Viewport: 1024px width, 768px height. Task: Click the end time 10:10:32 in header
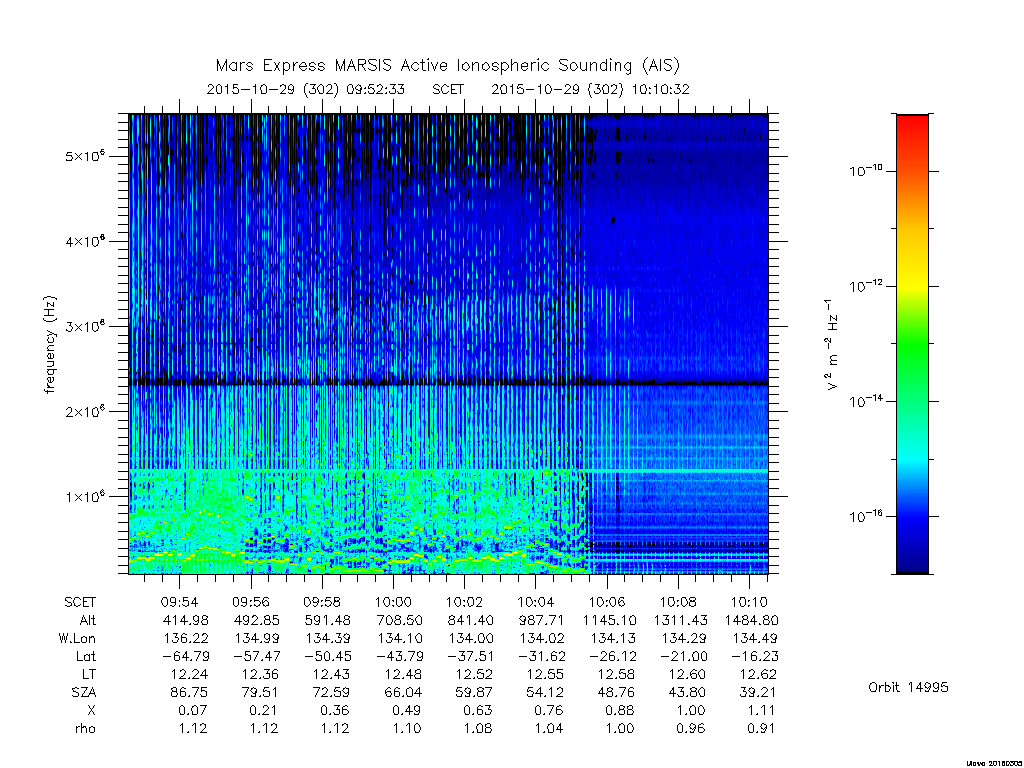pyautogui.click(x=660, y=89)
